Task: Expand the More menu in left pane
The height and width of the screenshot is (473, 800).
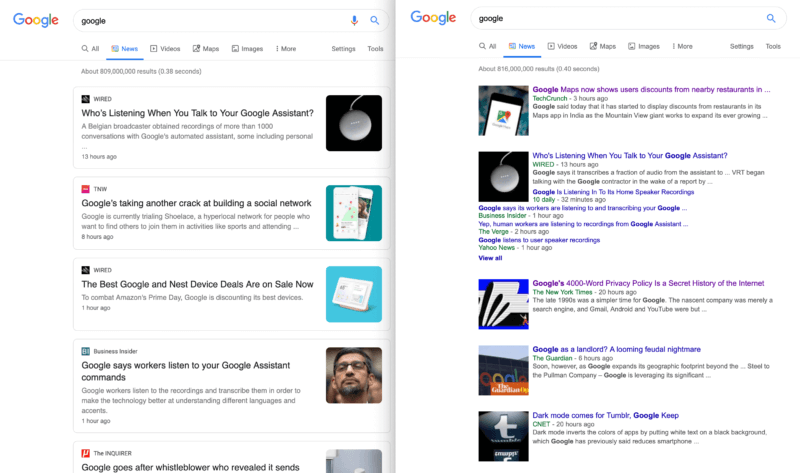Action: tap(286, 48)
